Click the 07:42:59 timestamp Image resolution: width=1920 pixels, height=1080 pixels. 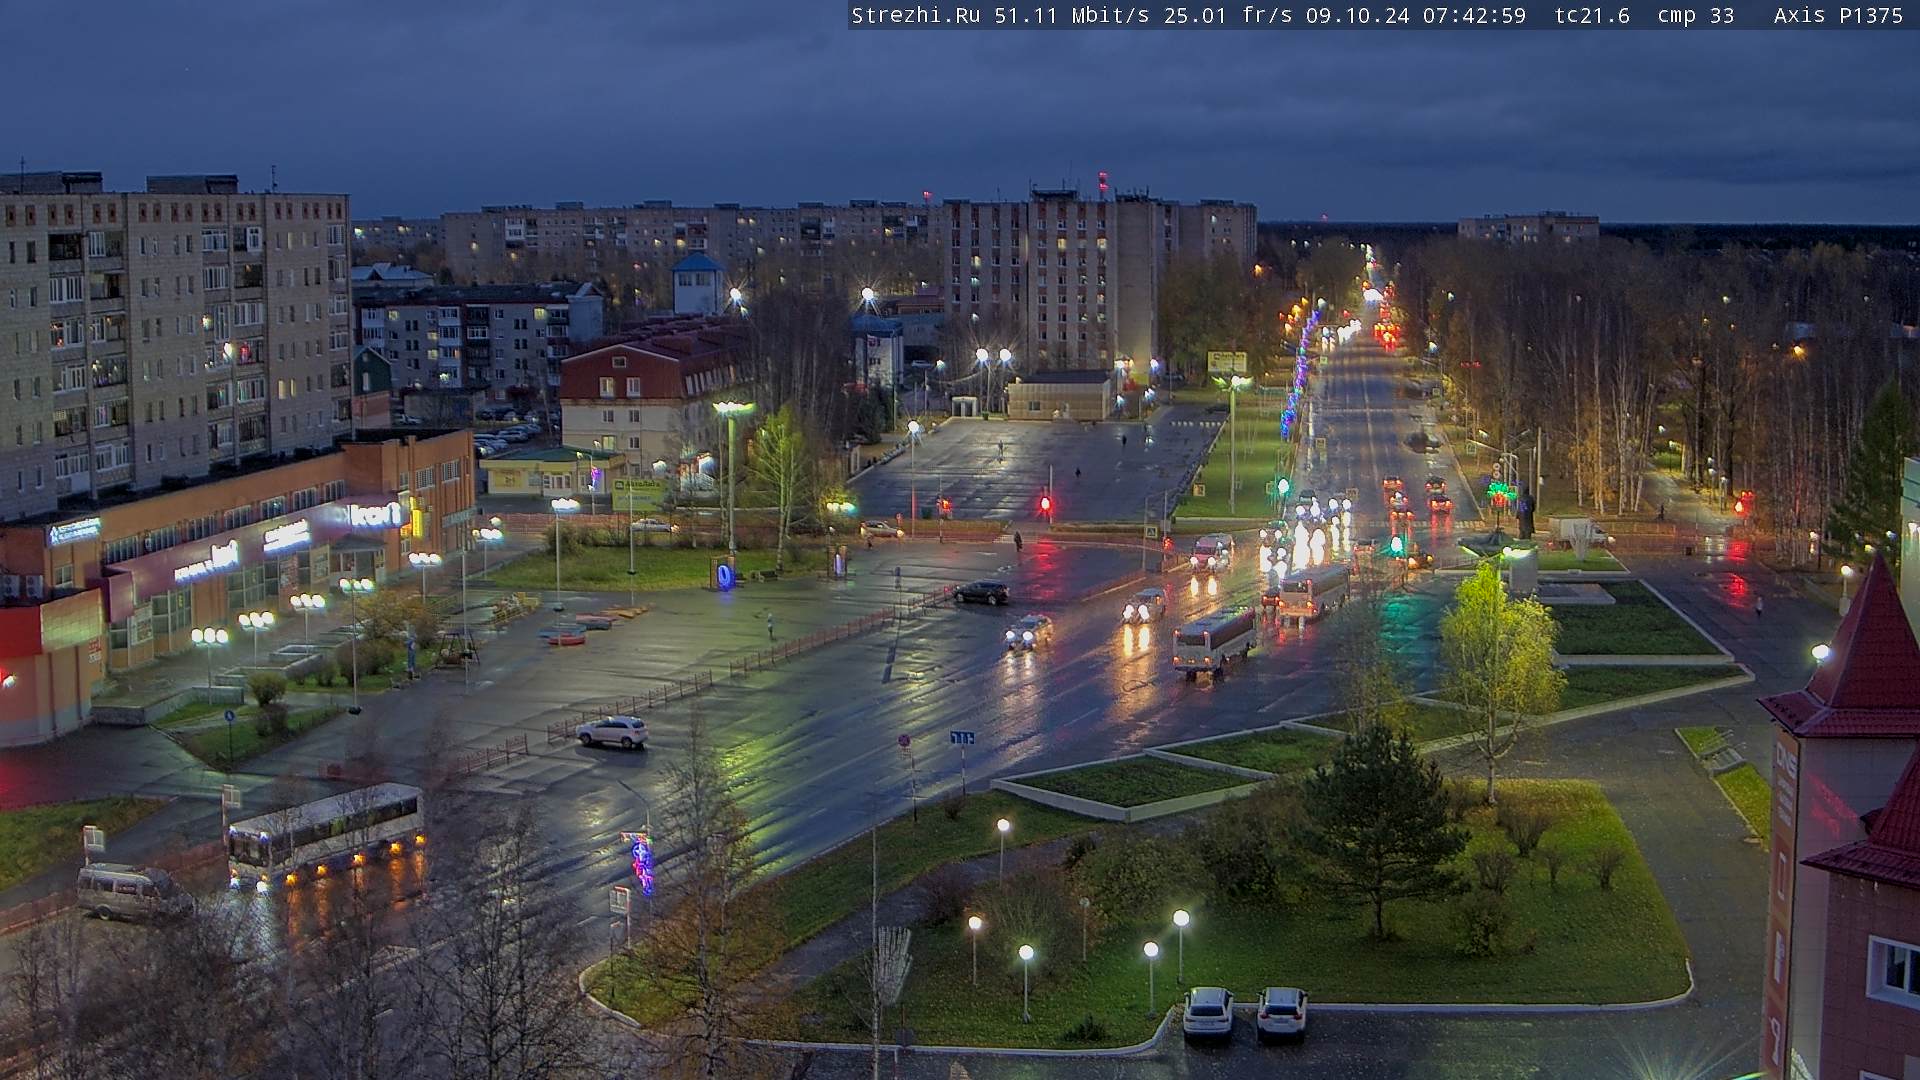[1474, 15]
